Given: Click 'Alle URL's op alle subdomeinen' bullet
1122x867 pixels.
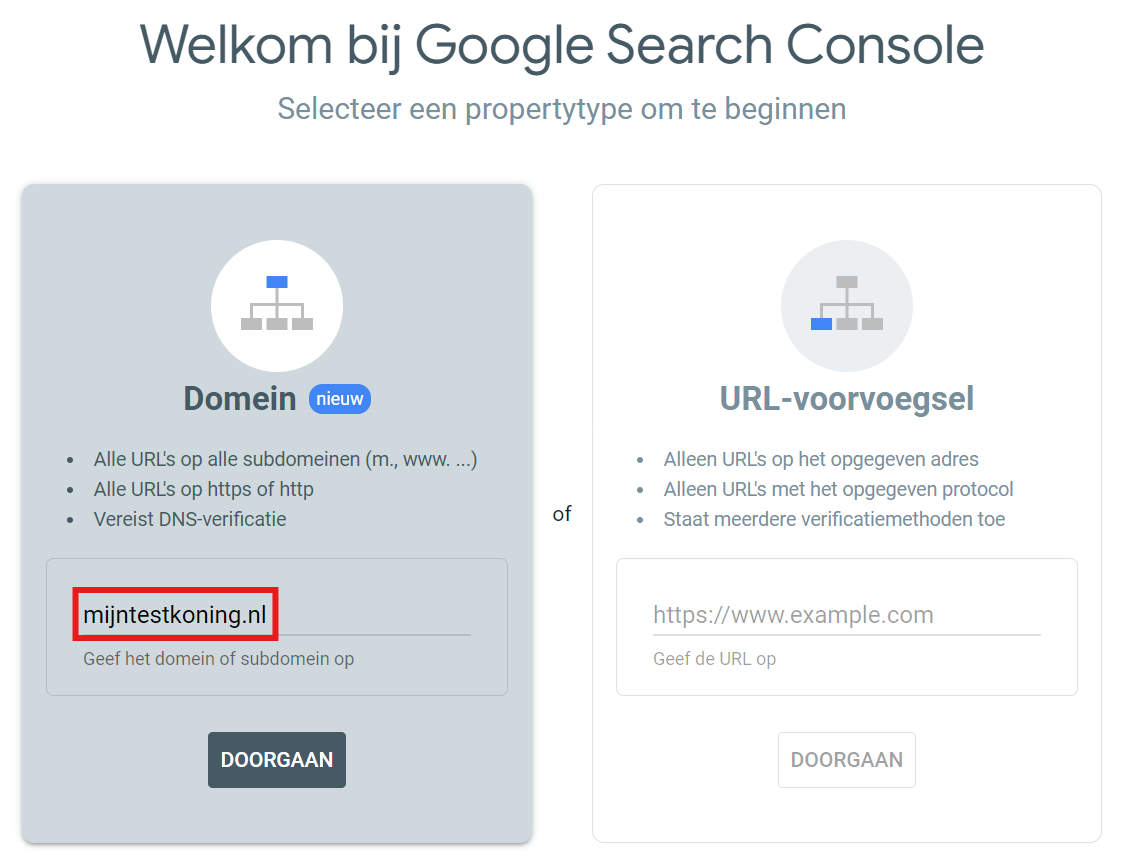Looking at the screenshot, I should (x=285, y=460).
